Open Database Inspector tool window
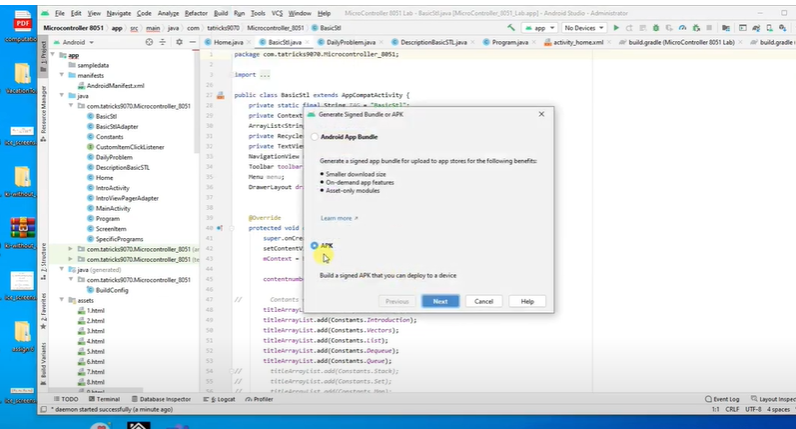796x429 pixels. point(163,399)
